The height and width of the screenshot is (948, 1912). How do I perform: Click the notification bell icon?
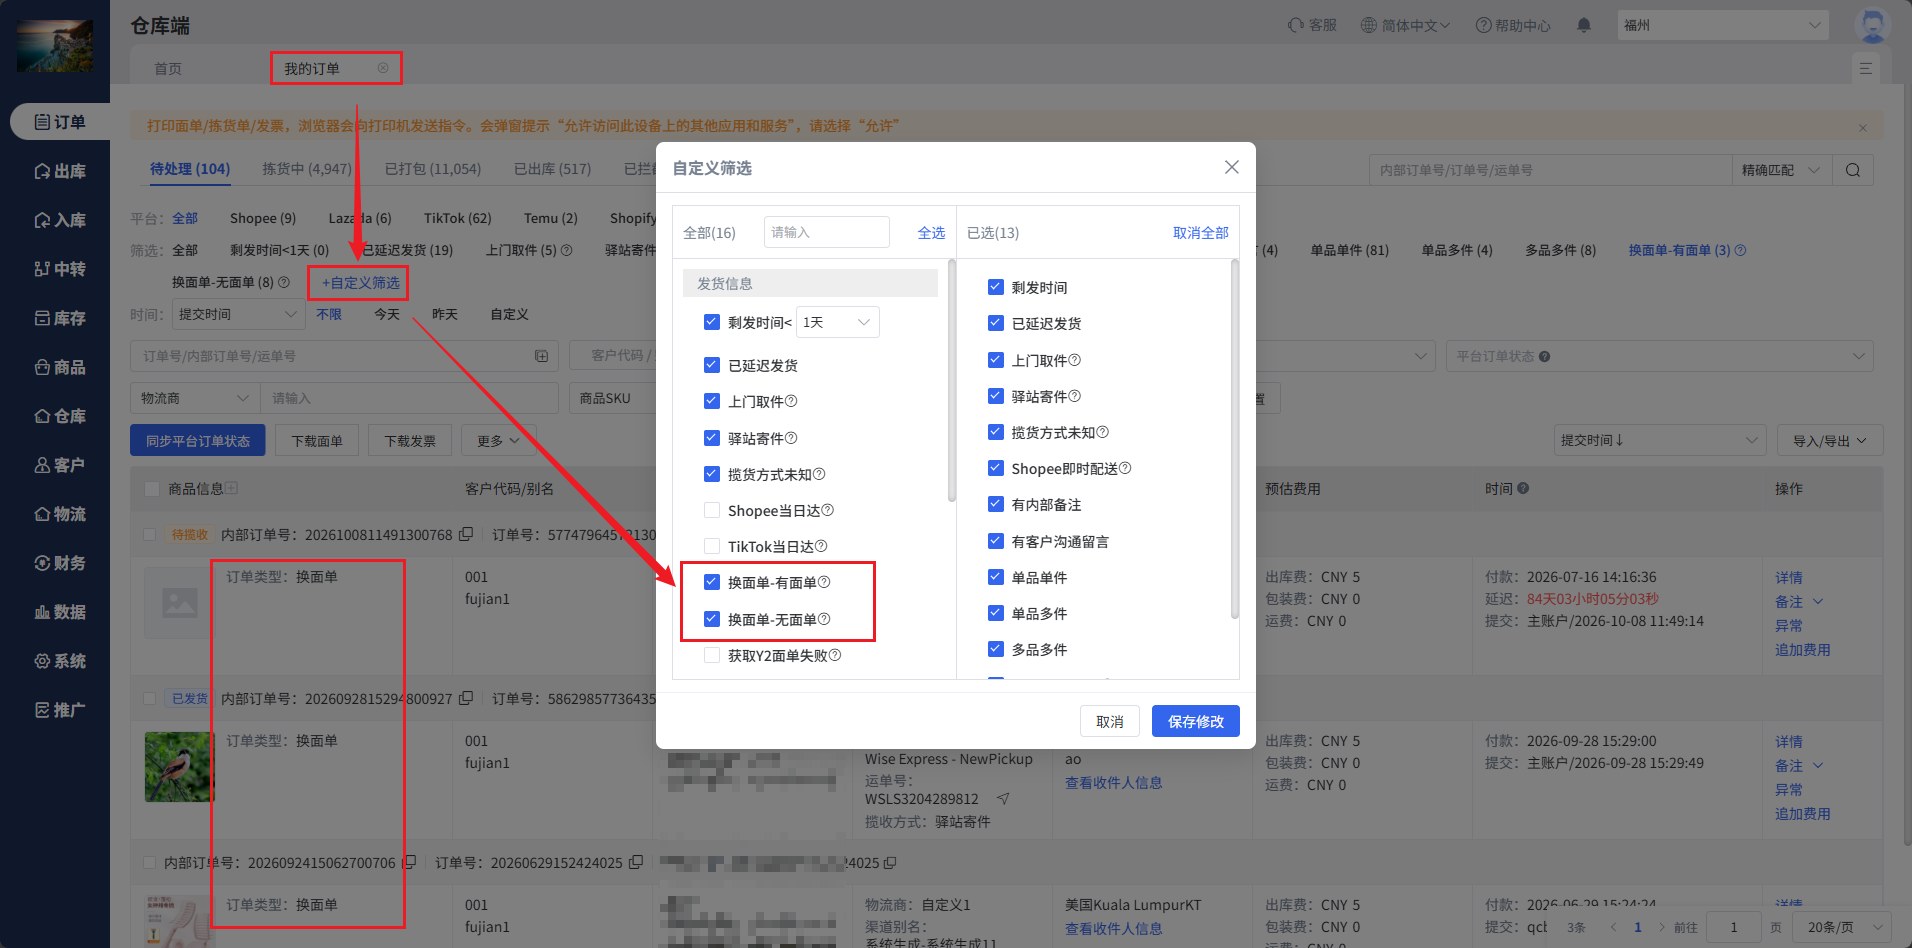point(1584,25)
